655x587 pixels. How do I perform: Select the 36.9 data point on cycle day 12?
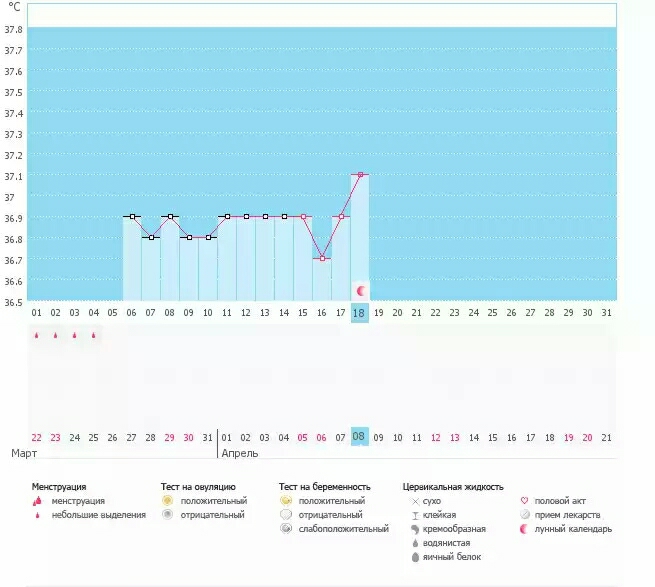tap(246, 216)
